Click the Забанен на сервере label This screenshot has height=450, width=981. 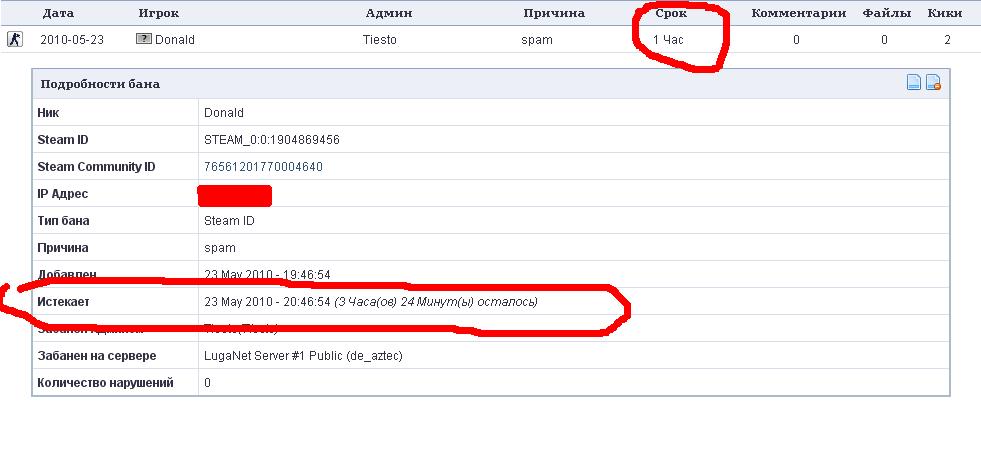click(96, 356)
